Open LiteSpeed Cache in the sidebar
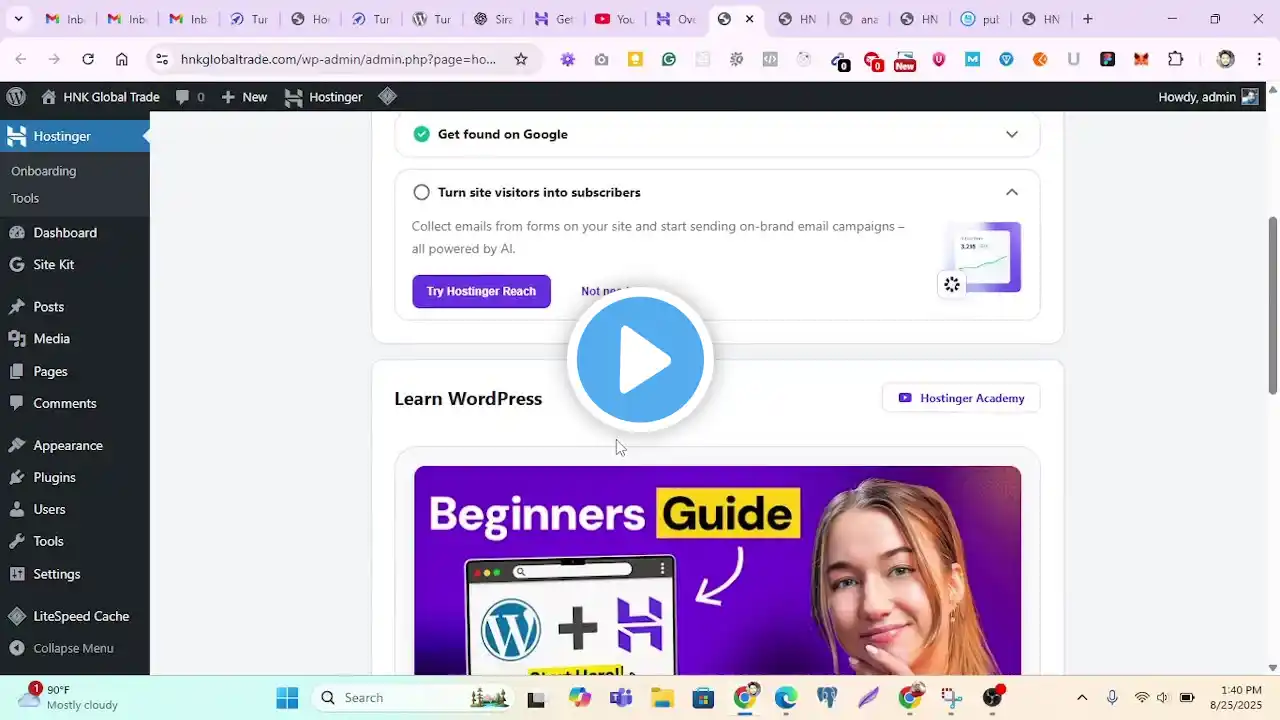 [75, 616]
